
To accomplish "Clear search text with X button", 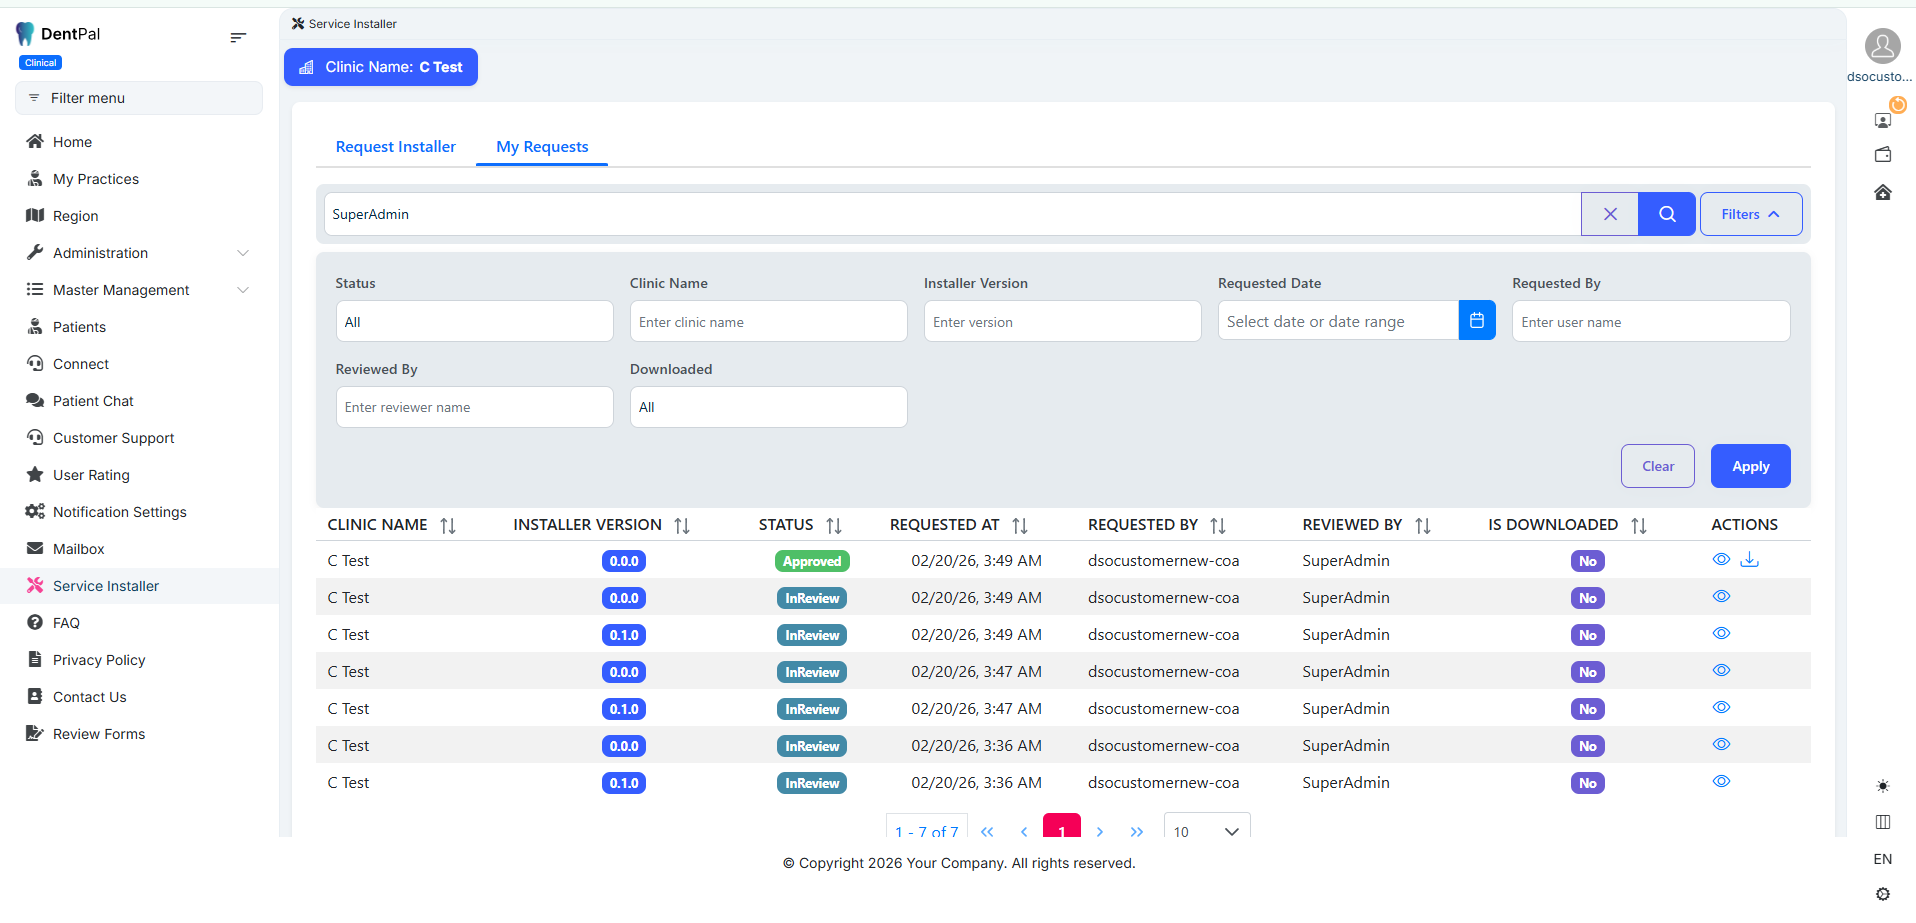I will coord(1609,214).
